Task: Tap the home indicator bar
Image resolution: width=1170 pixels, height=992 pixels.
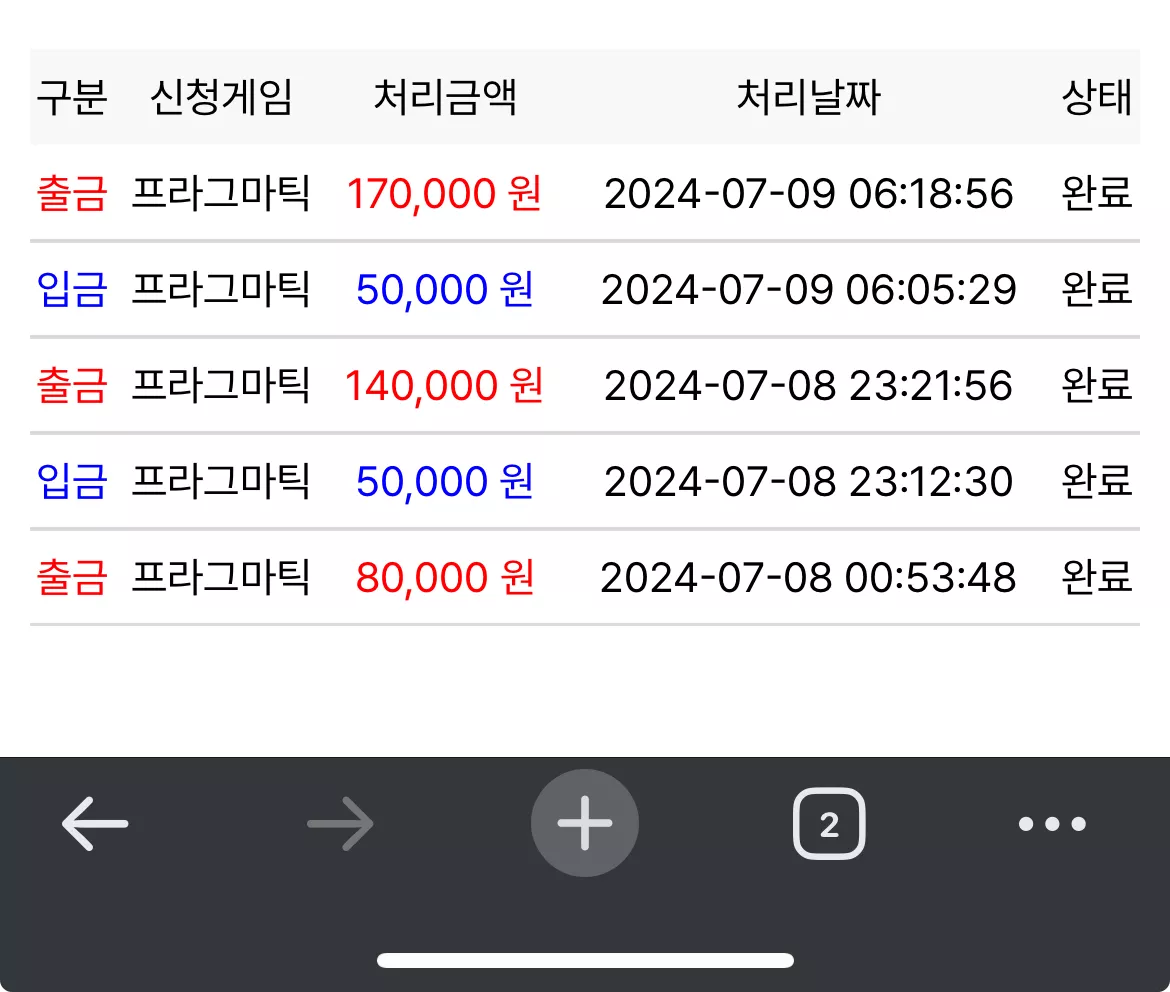Action: (x=585, y=960)
